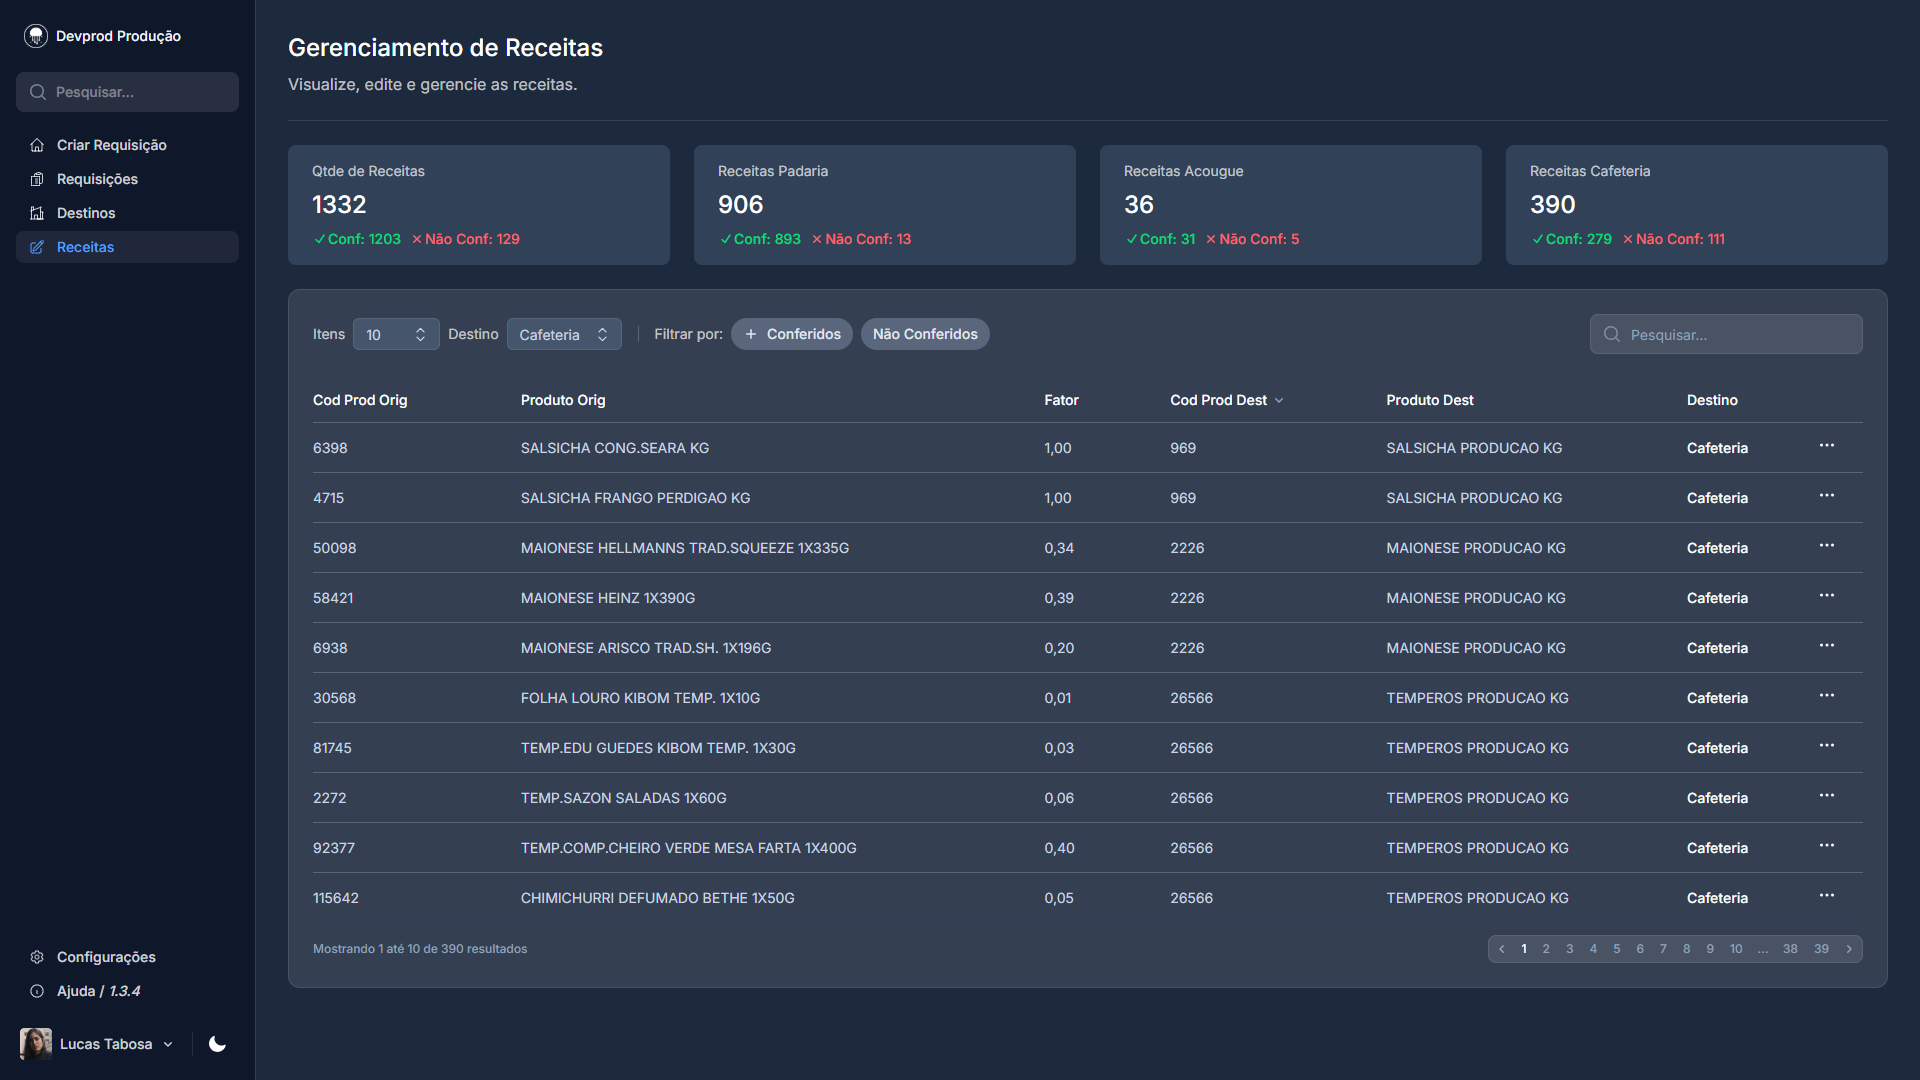Go to page 5 of results
The width and height of the screenshot is (1920, 1080).
point(1616,949)
